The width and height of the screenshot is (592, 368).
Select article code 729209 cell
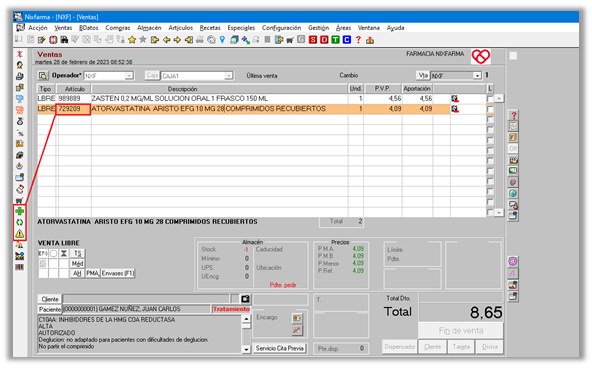pyautogui.click(x=73, y=109)
